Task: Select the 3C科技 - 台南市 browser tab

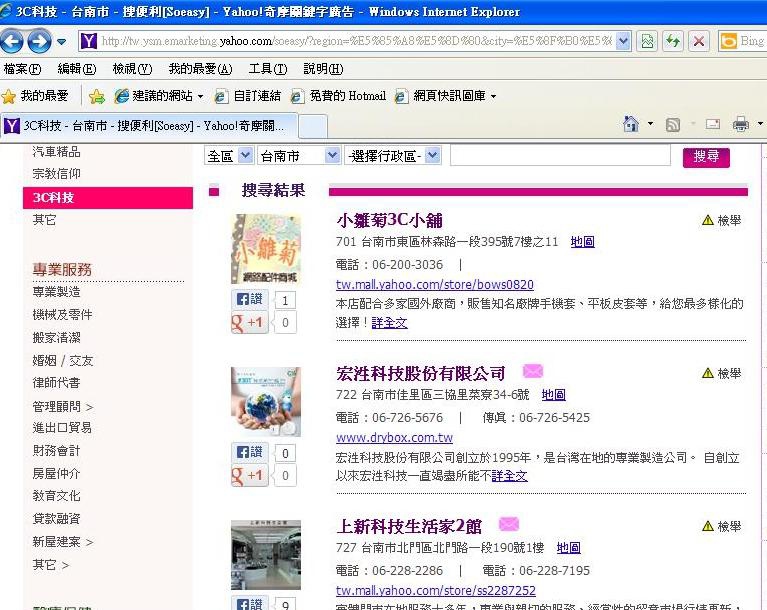Action: 149,126
